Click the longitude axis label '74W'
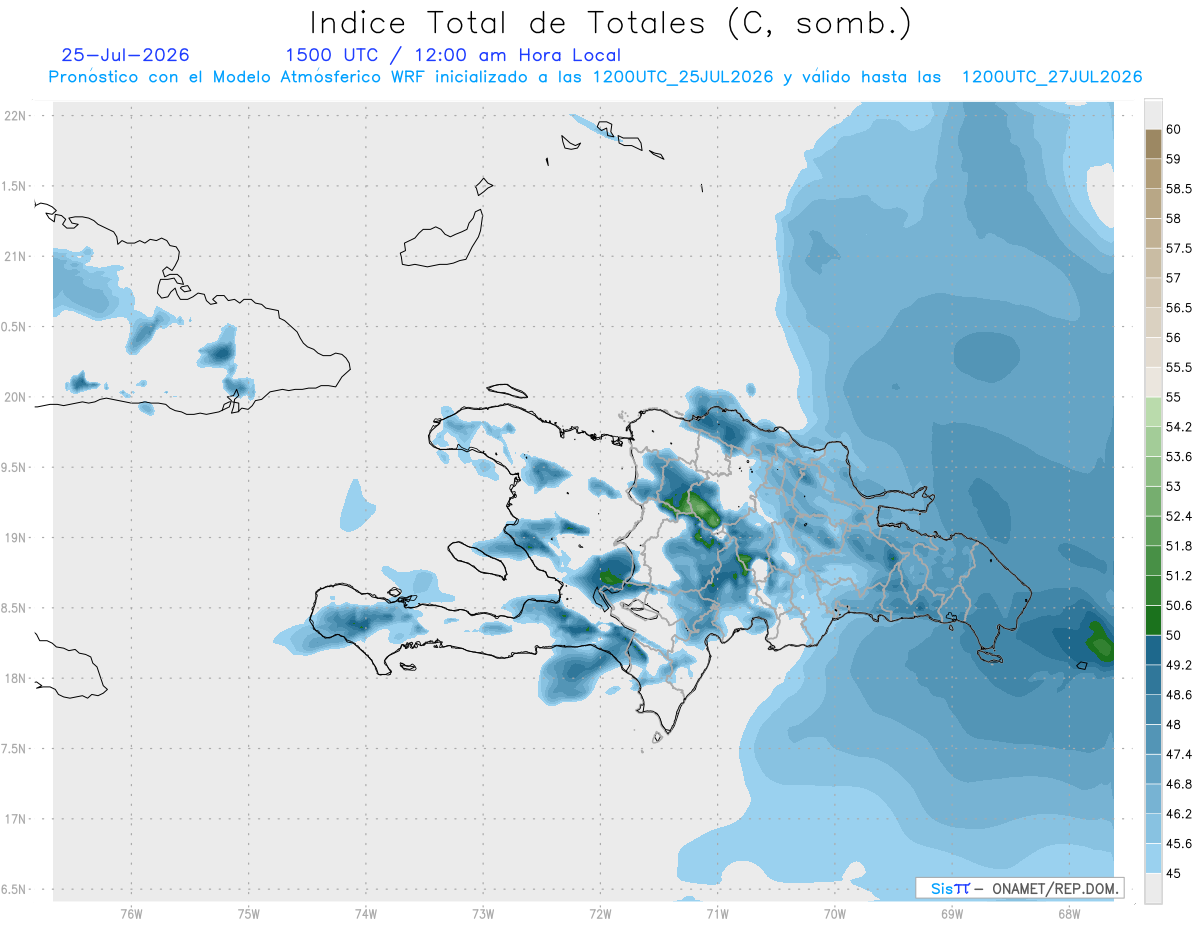Viewport: 1200px width, 927px height. (366, 915)
